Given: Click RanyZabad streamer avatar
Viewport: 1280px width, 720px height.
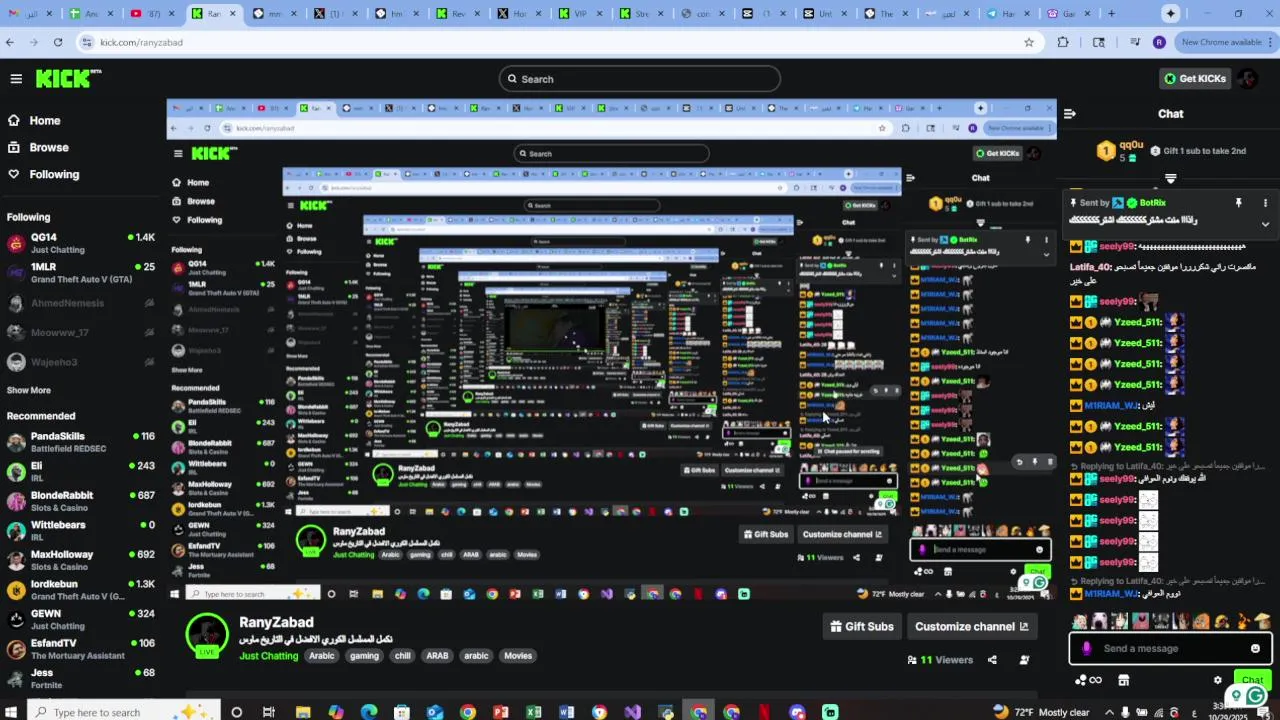Looking at the screenshot, I should click(207, 634).
